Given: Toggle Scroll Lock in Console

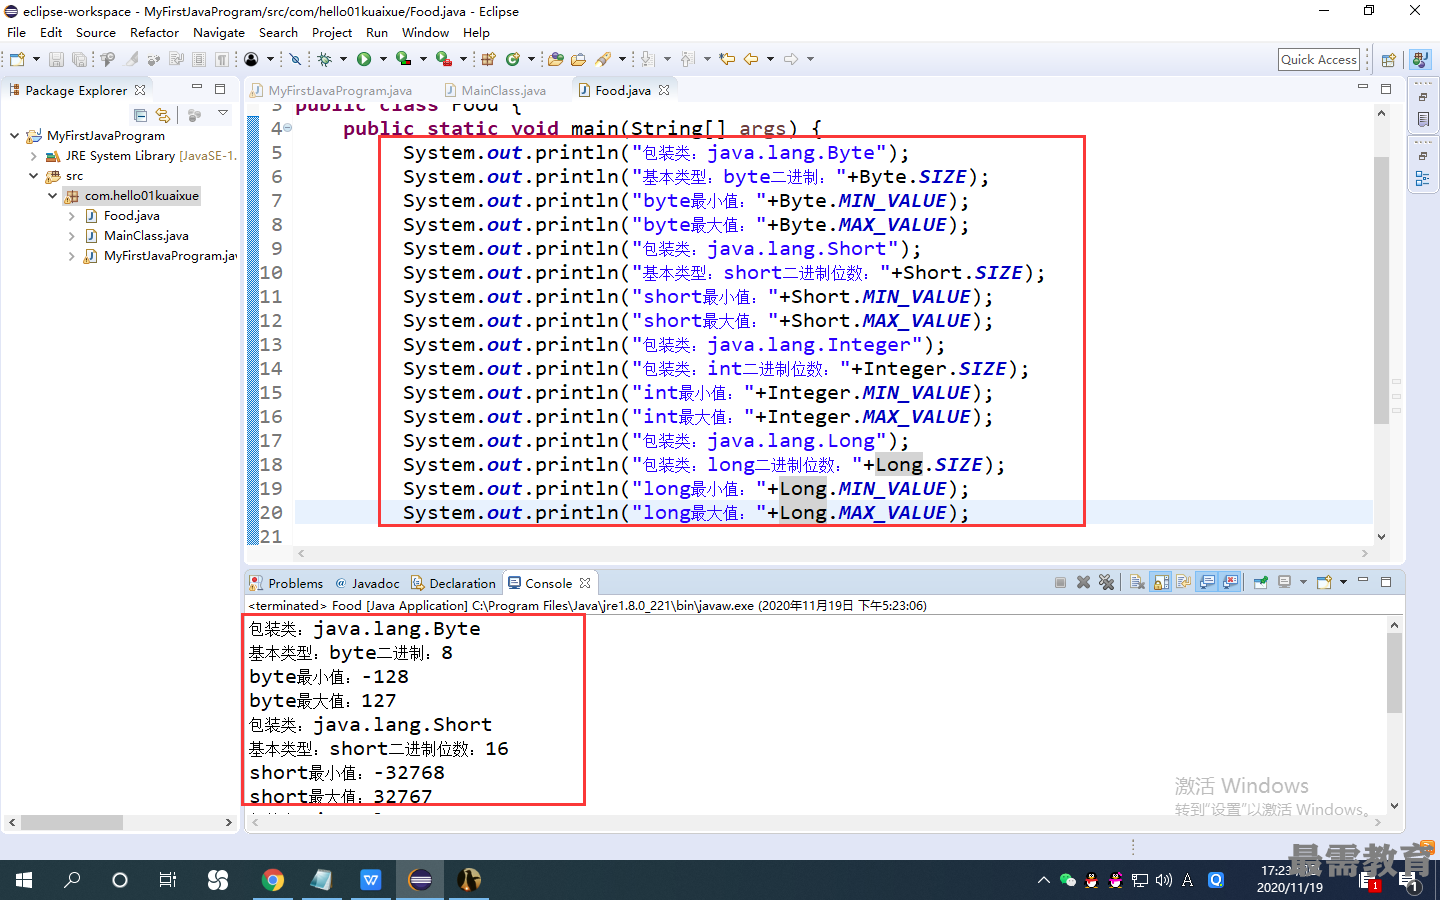Looking at the screenshot, I should click(x=1161, y=582).
